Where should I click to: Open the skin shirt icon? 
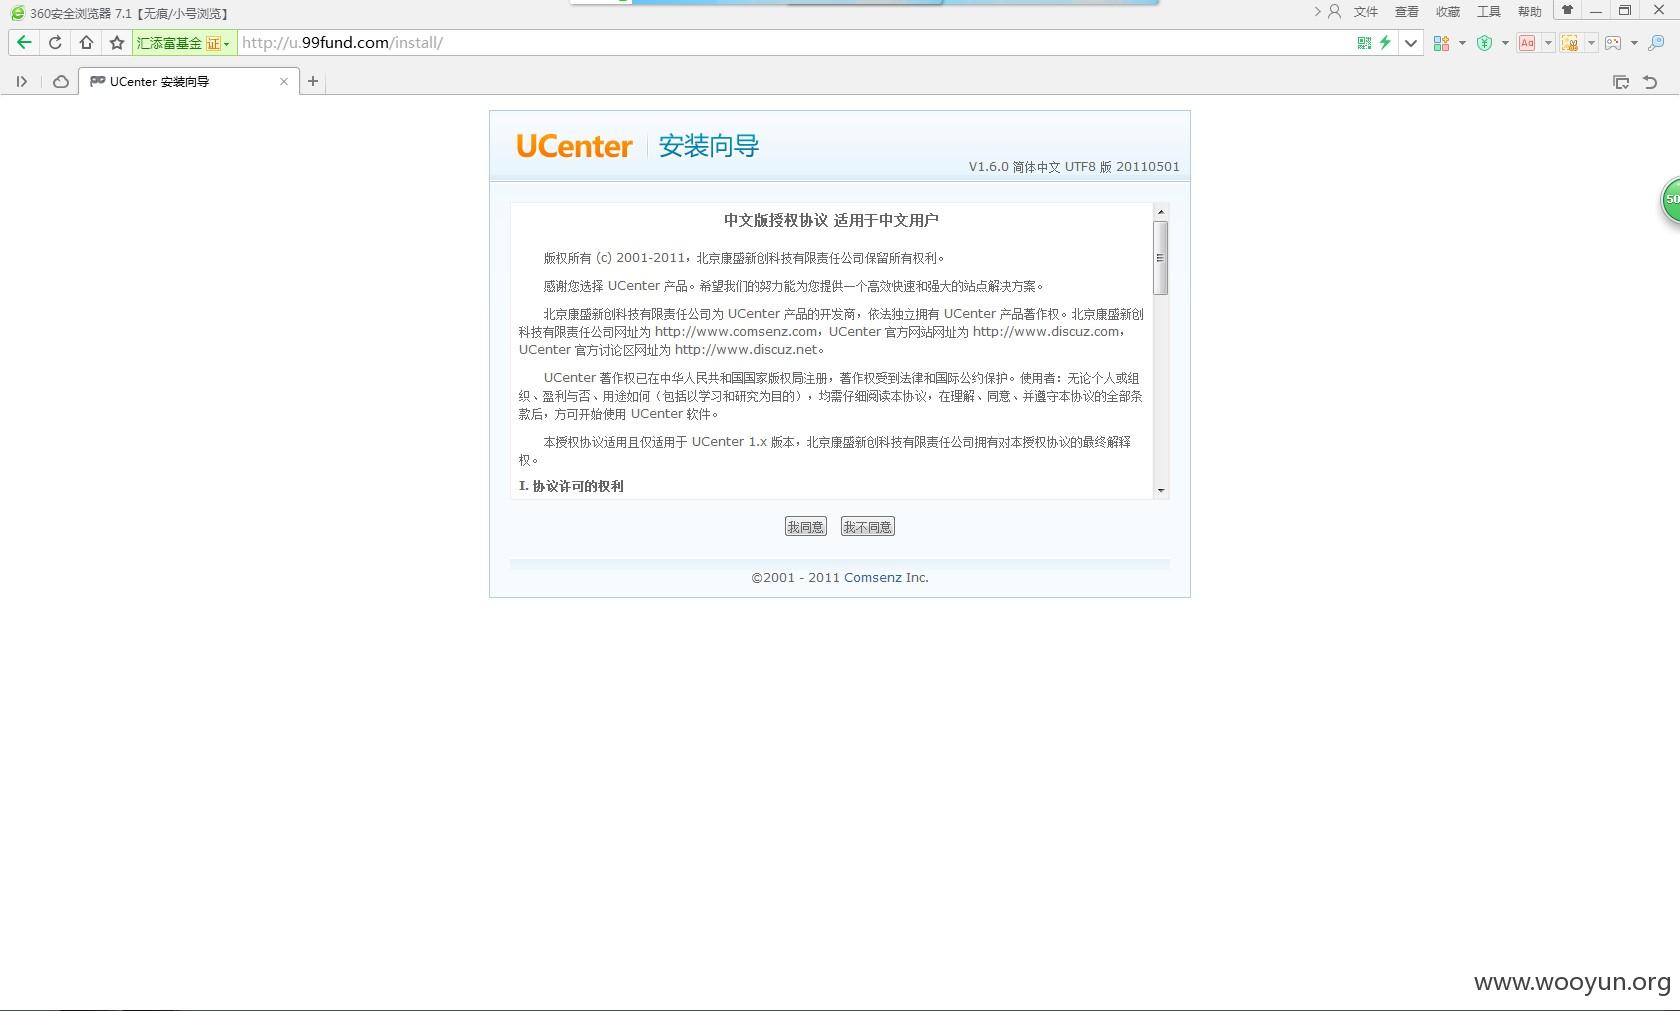(1567, 10)
